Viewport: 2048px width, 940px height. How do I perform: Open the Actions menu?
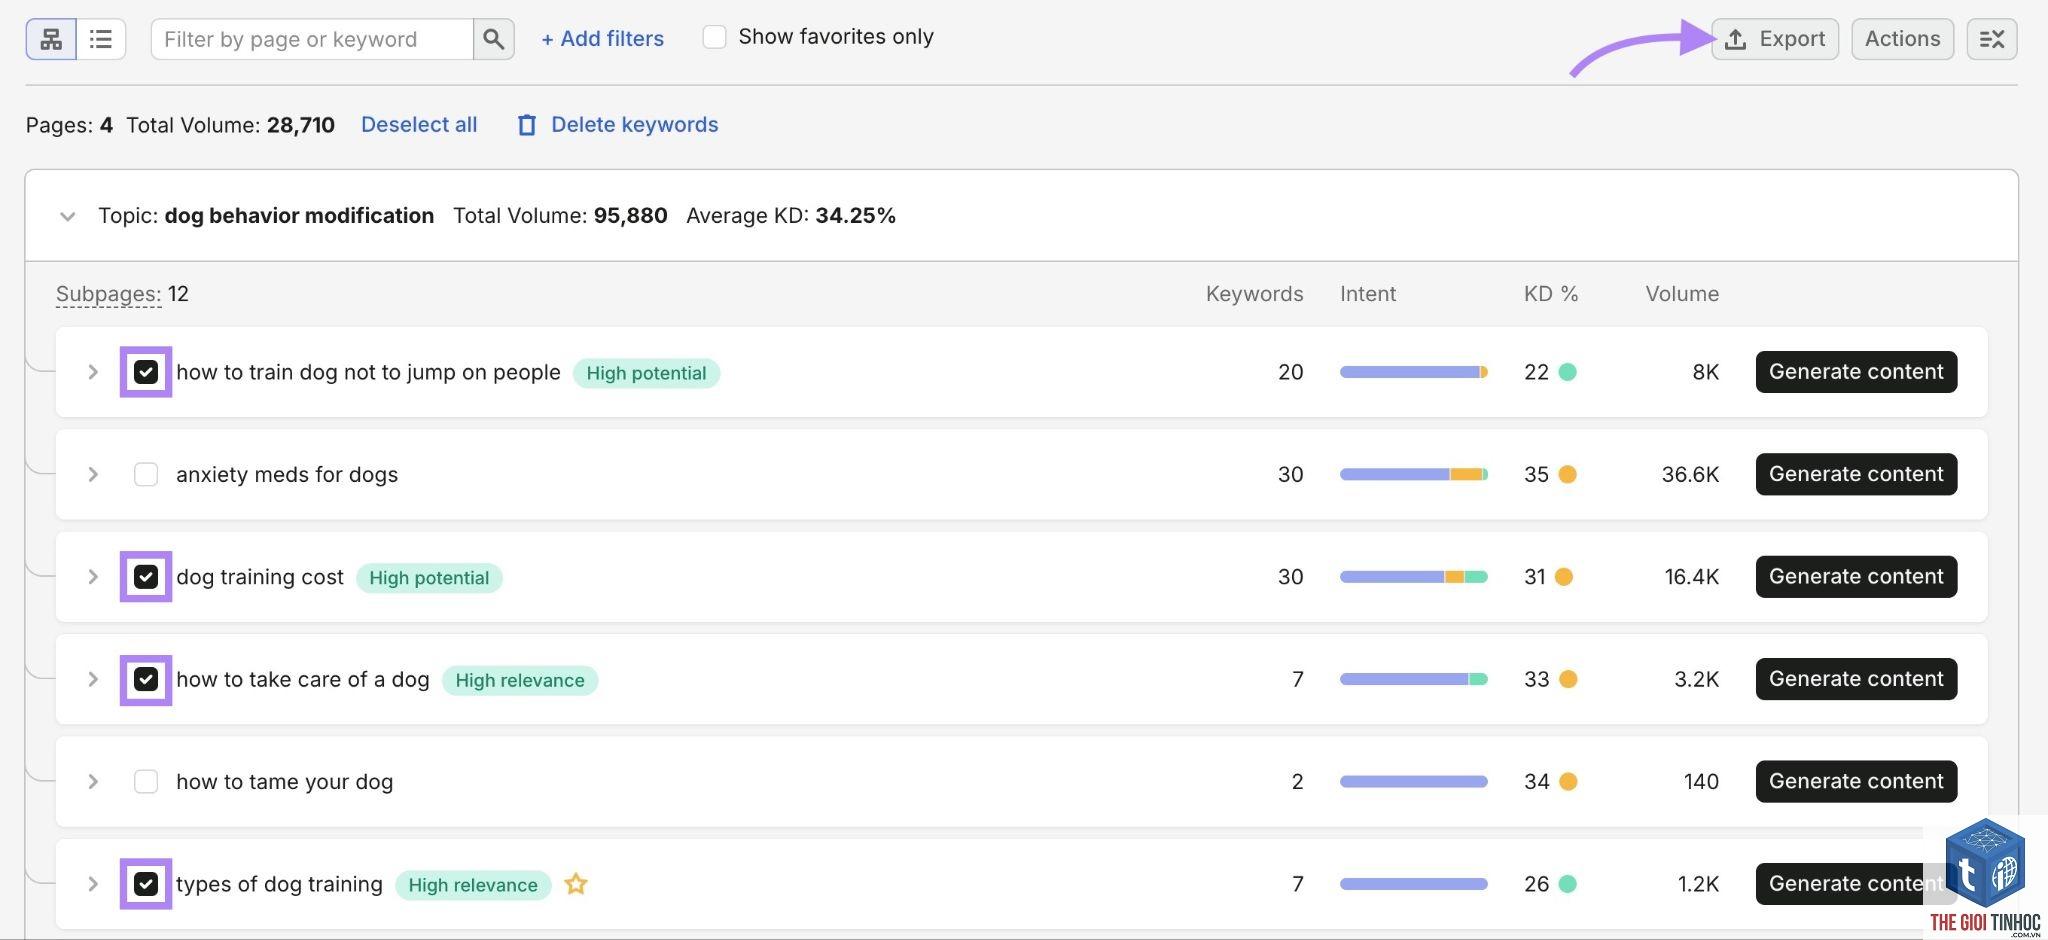point(1902,39)
